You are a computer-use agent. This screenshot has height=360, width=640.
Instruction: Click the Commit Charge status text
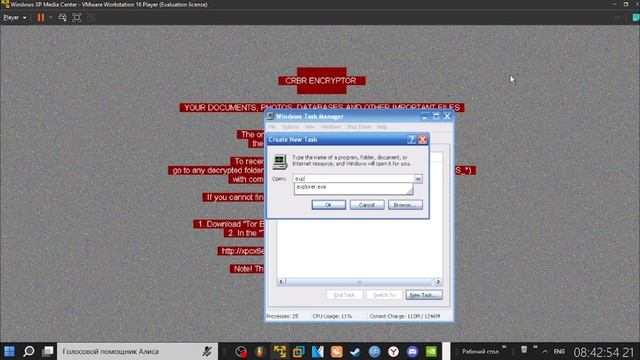[x=404, y=316]
